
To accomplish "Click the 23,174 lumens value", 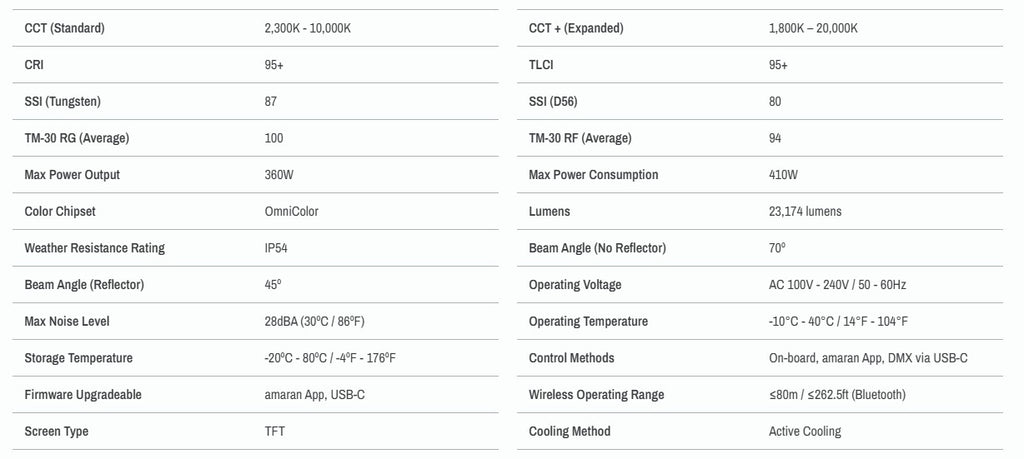I will coord(805,212).
